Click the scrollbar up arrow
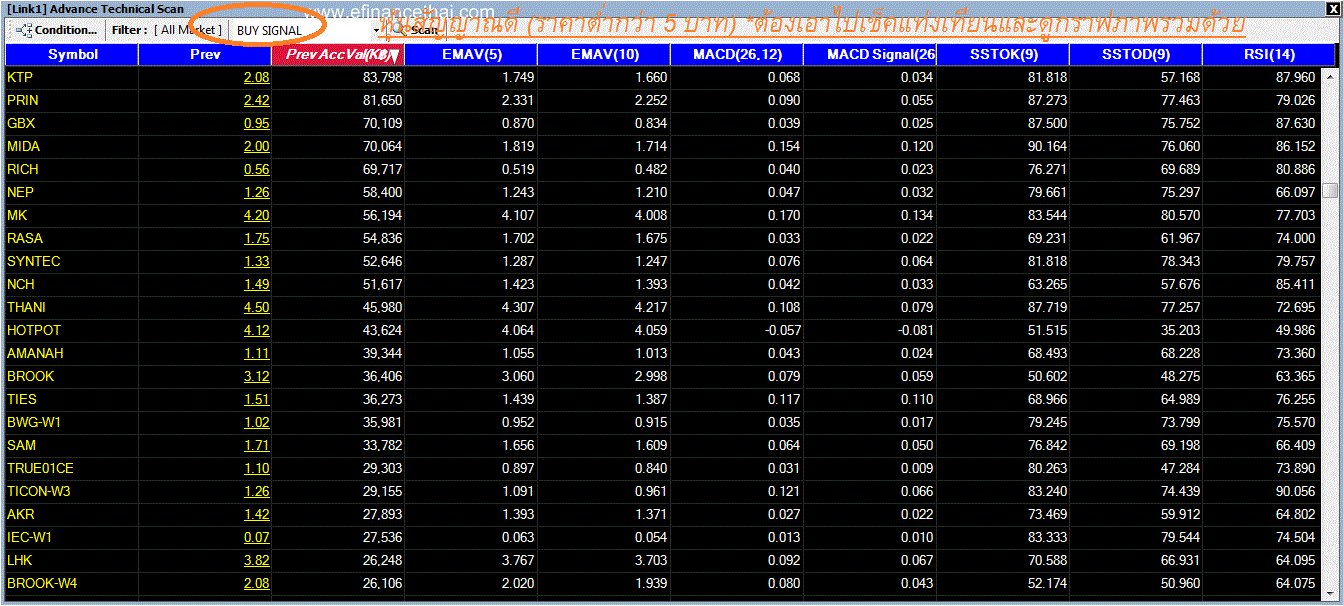The width and height of the screenshot is (1344, 606). click(1330, 76)
